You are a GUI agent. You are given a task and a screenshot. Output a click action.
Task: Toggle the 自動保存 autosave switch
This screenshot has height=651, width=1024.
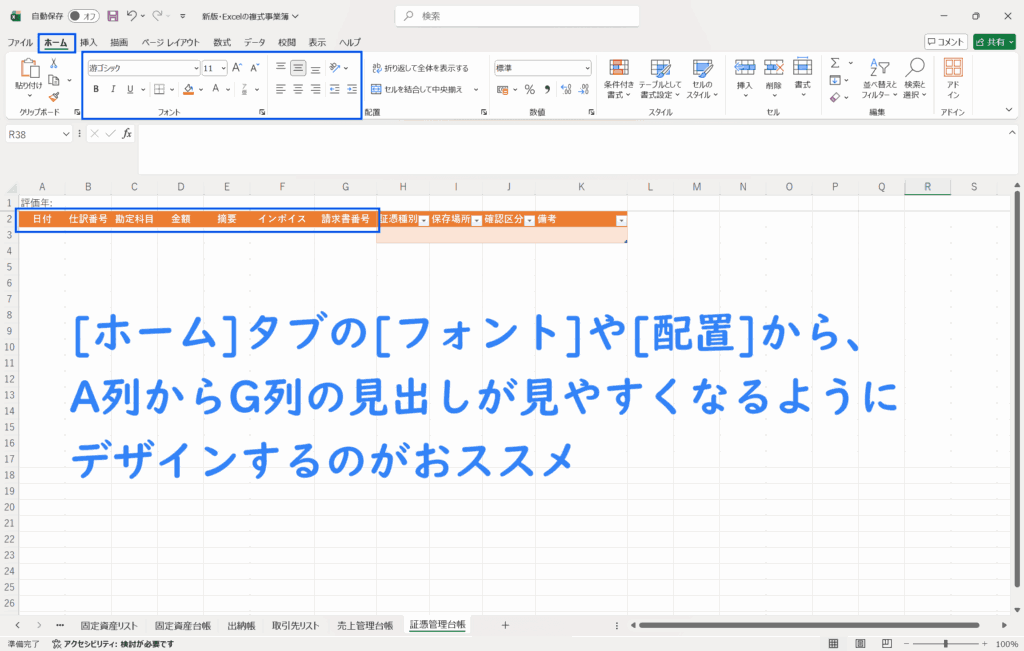tap(84, 16)
